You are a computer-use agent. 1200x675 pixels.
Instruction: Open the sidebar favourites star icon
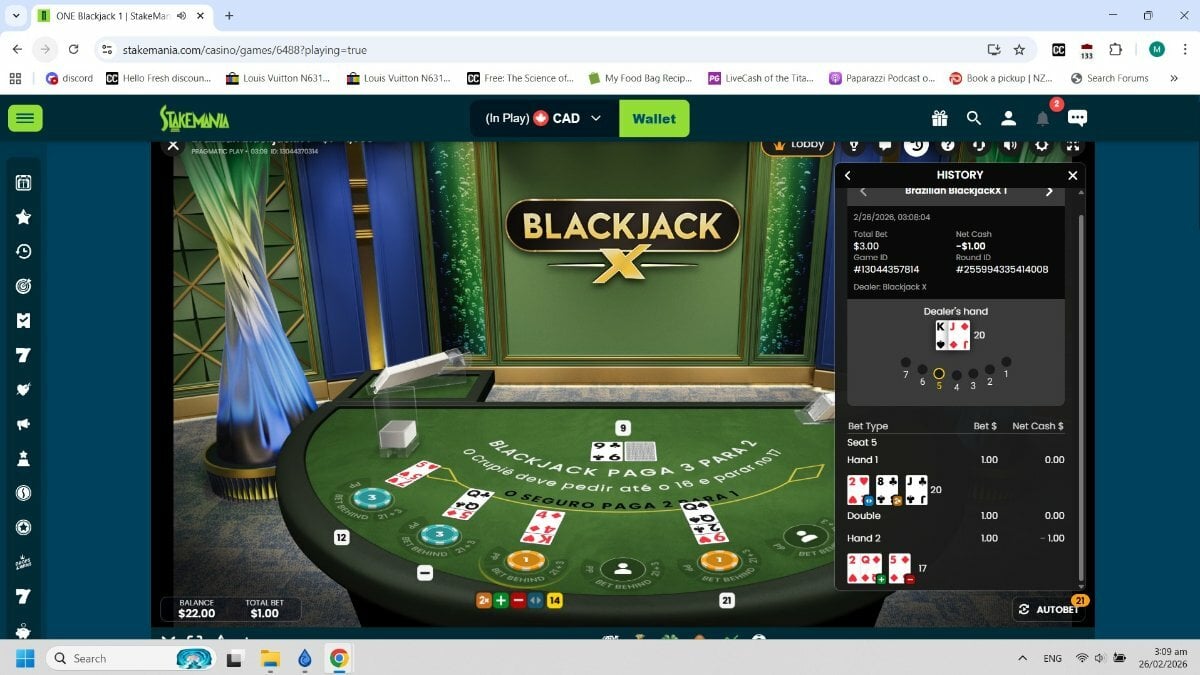24,217
